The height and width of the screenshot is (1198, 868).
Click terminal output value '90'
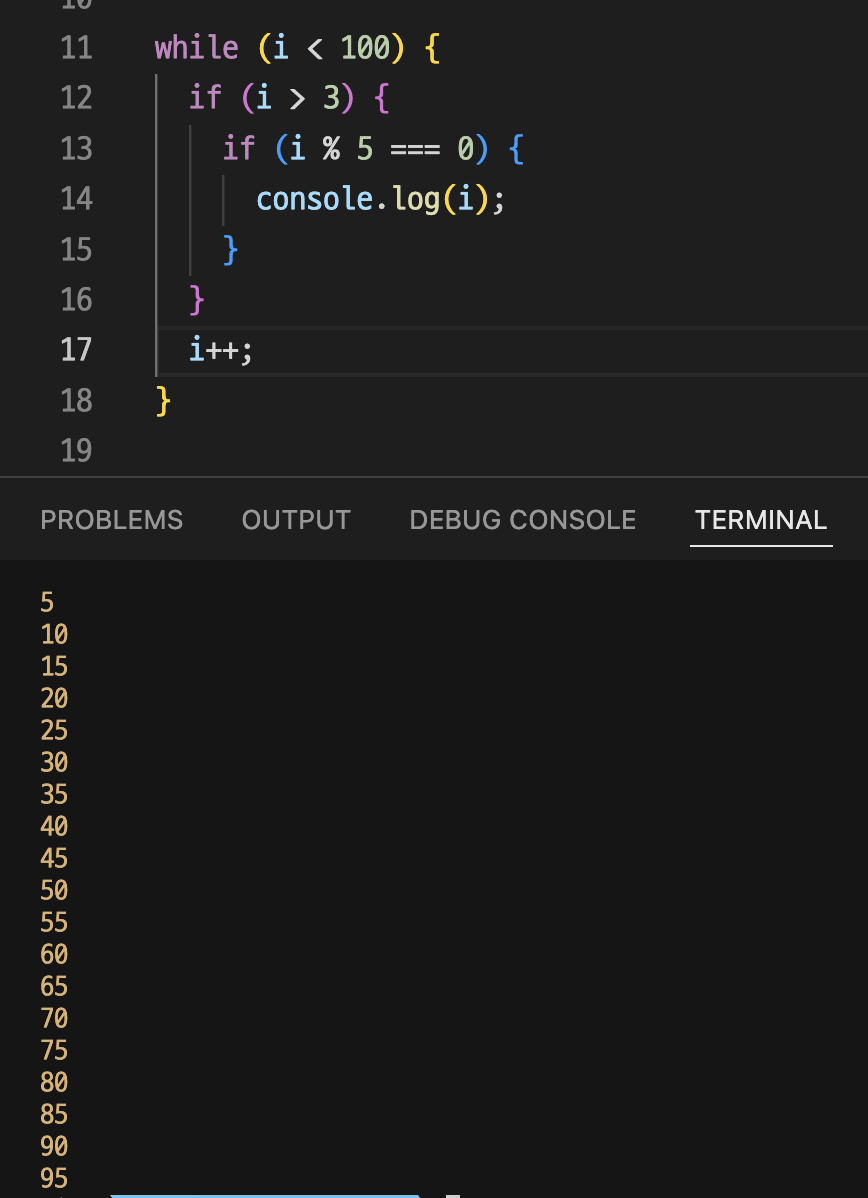coord(54,1147)
